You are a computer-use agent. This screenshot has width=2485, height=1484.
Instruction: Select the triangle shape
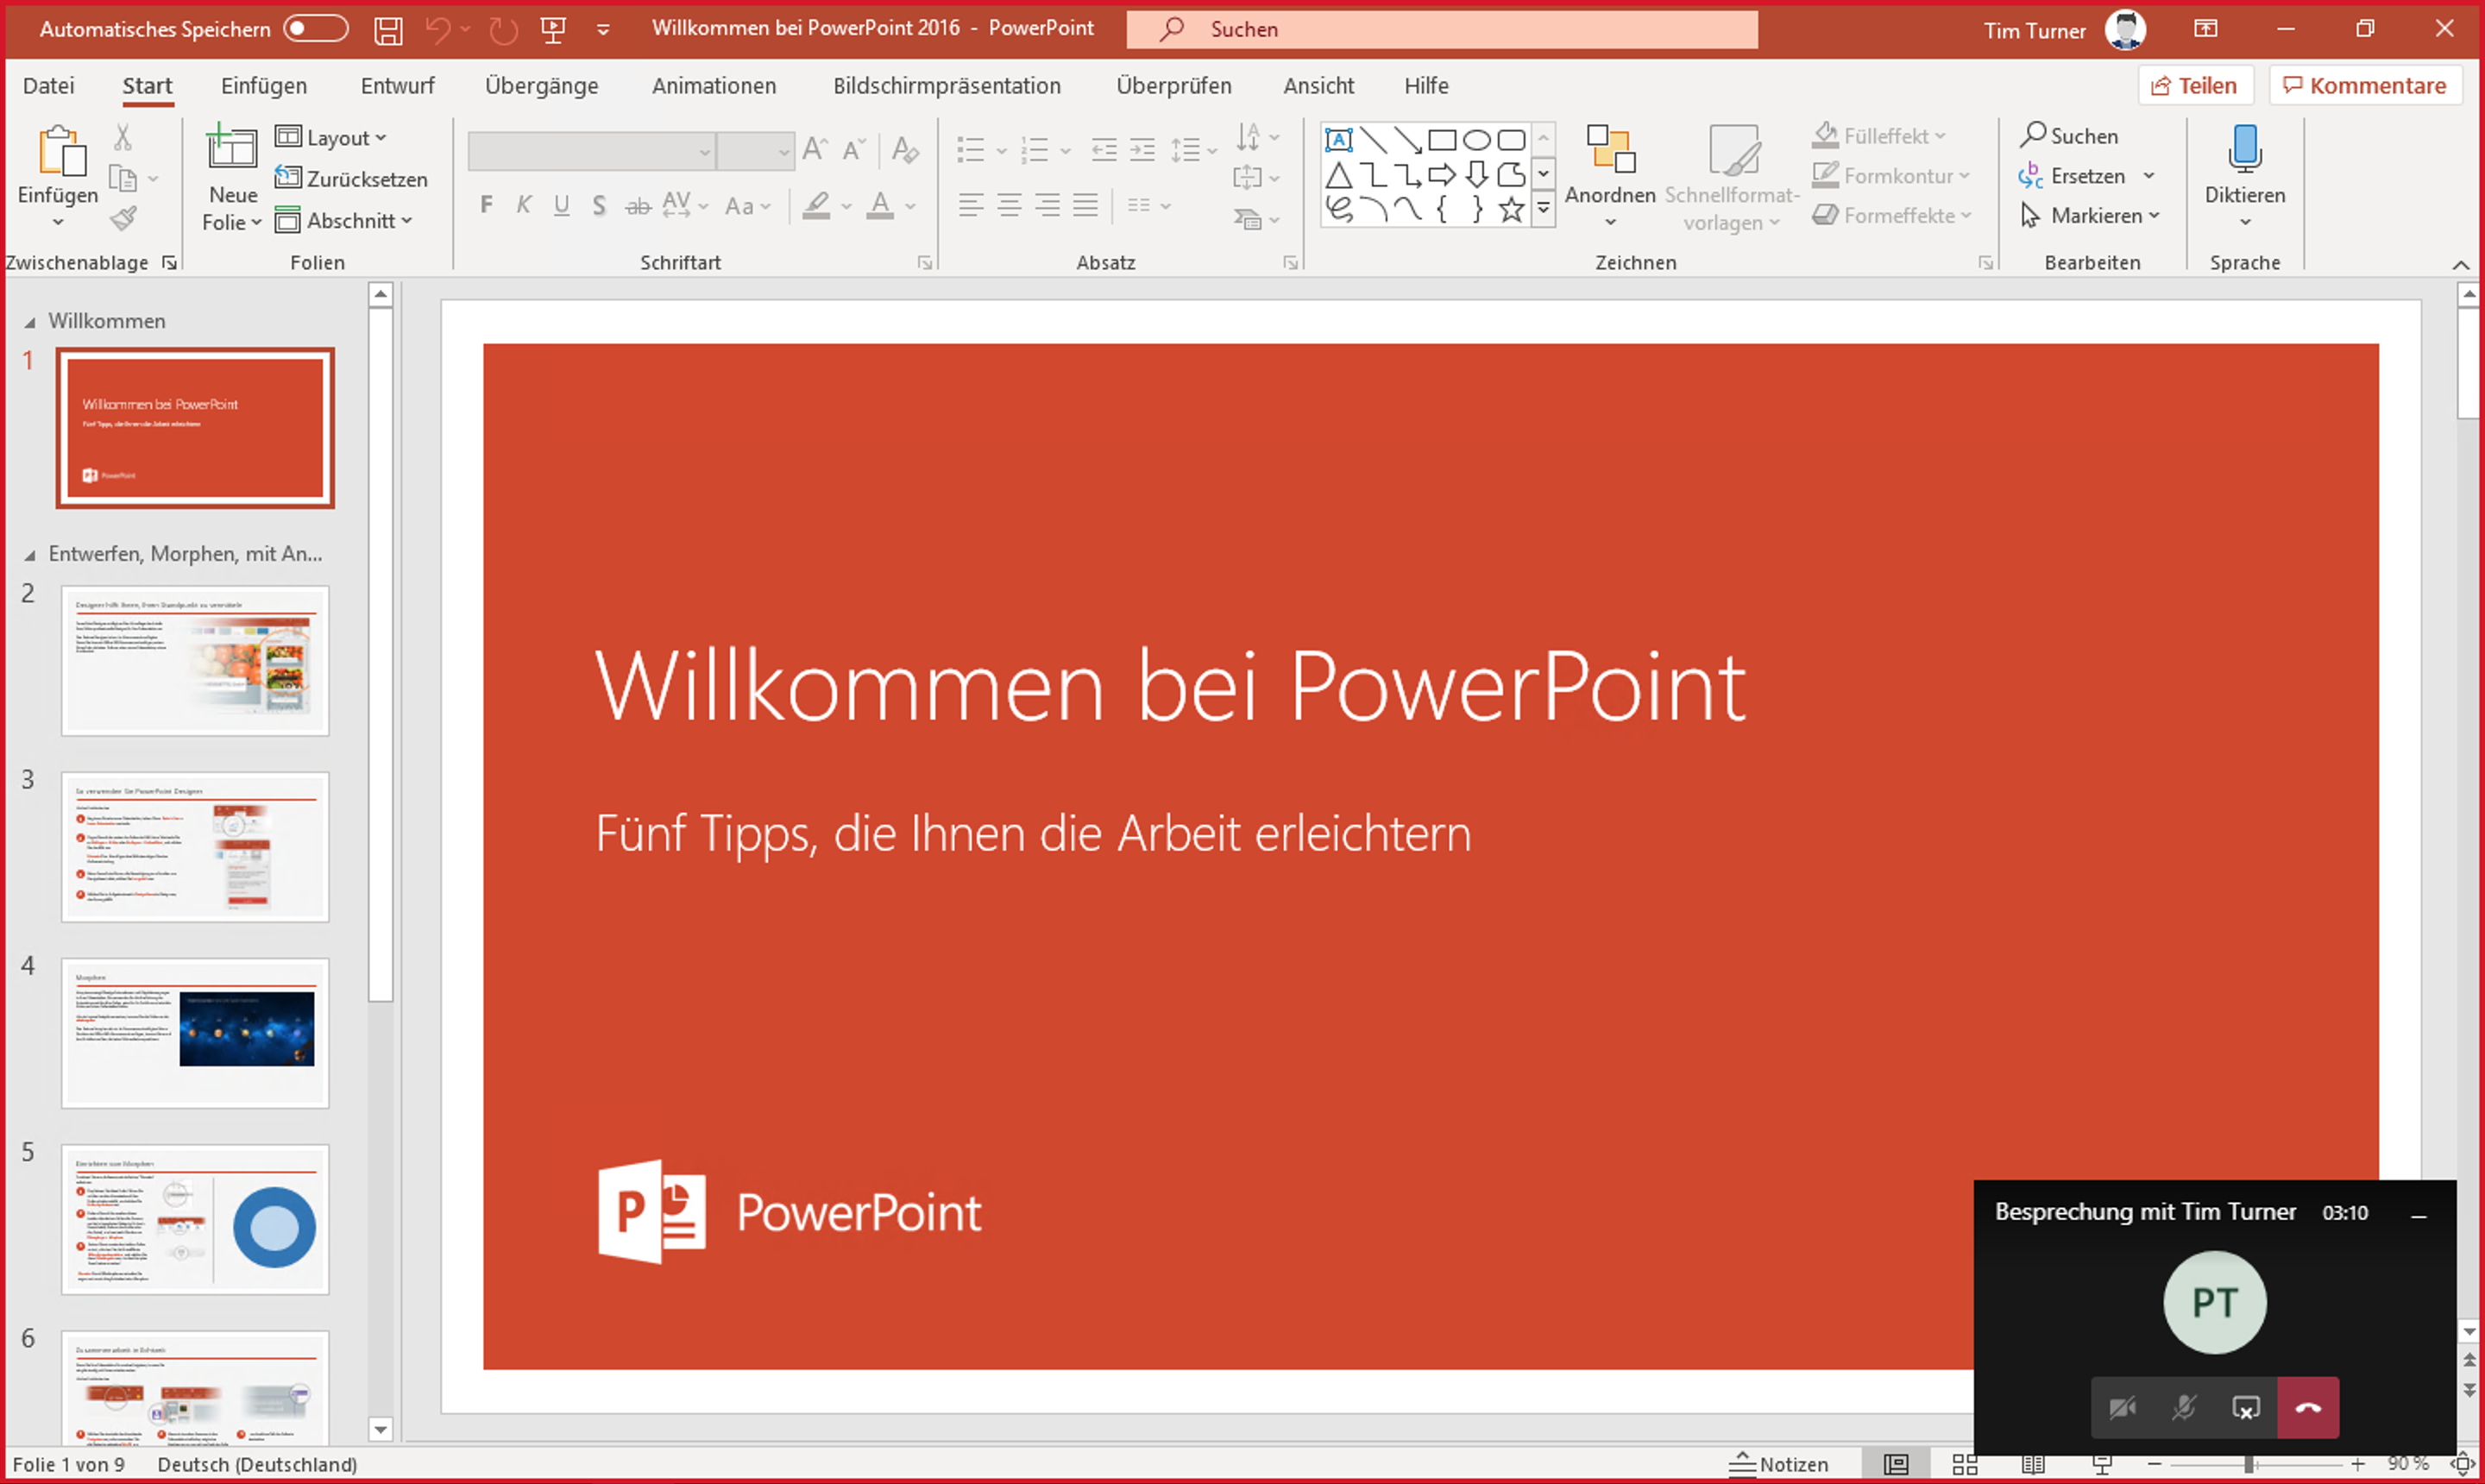[x=1339, y=176]
